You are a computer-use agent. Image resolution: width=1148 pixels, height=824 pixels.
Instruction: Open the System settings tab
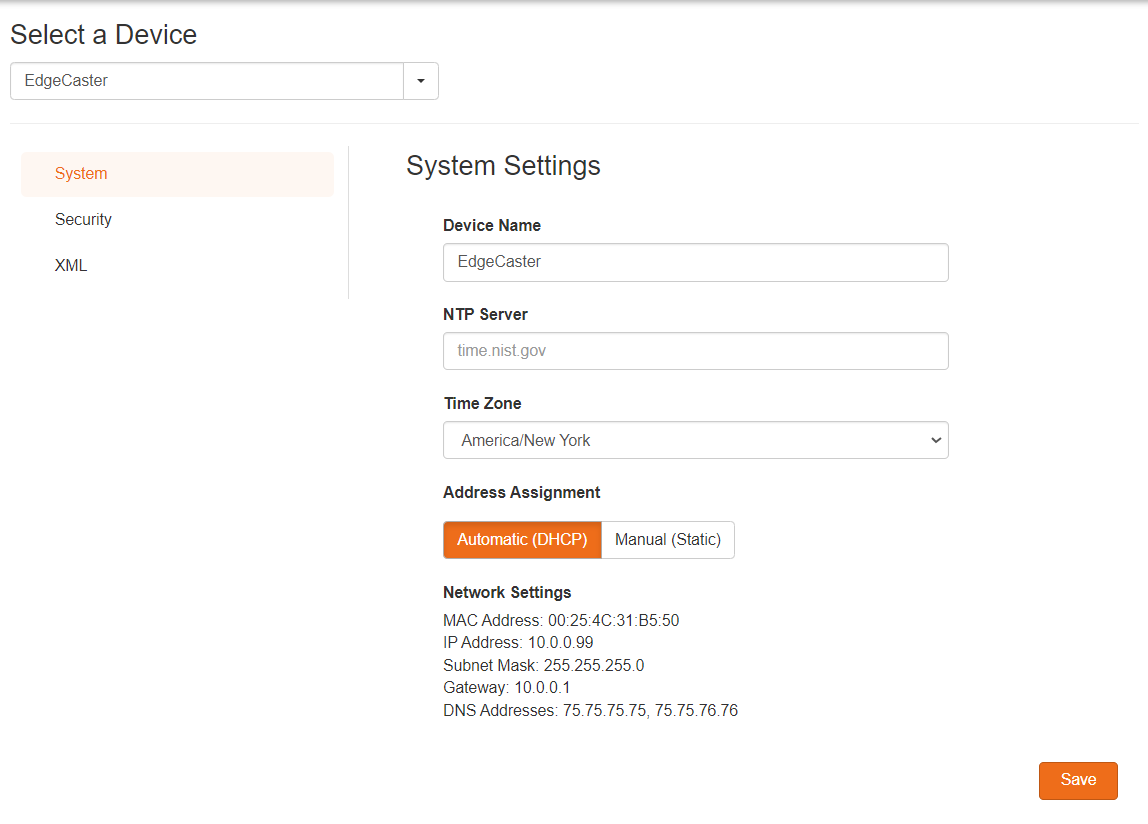(x=177, y=174)
